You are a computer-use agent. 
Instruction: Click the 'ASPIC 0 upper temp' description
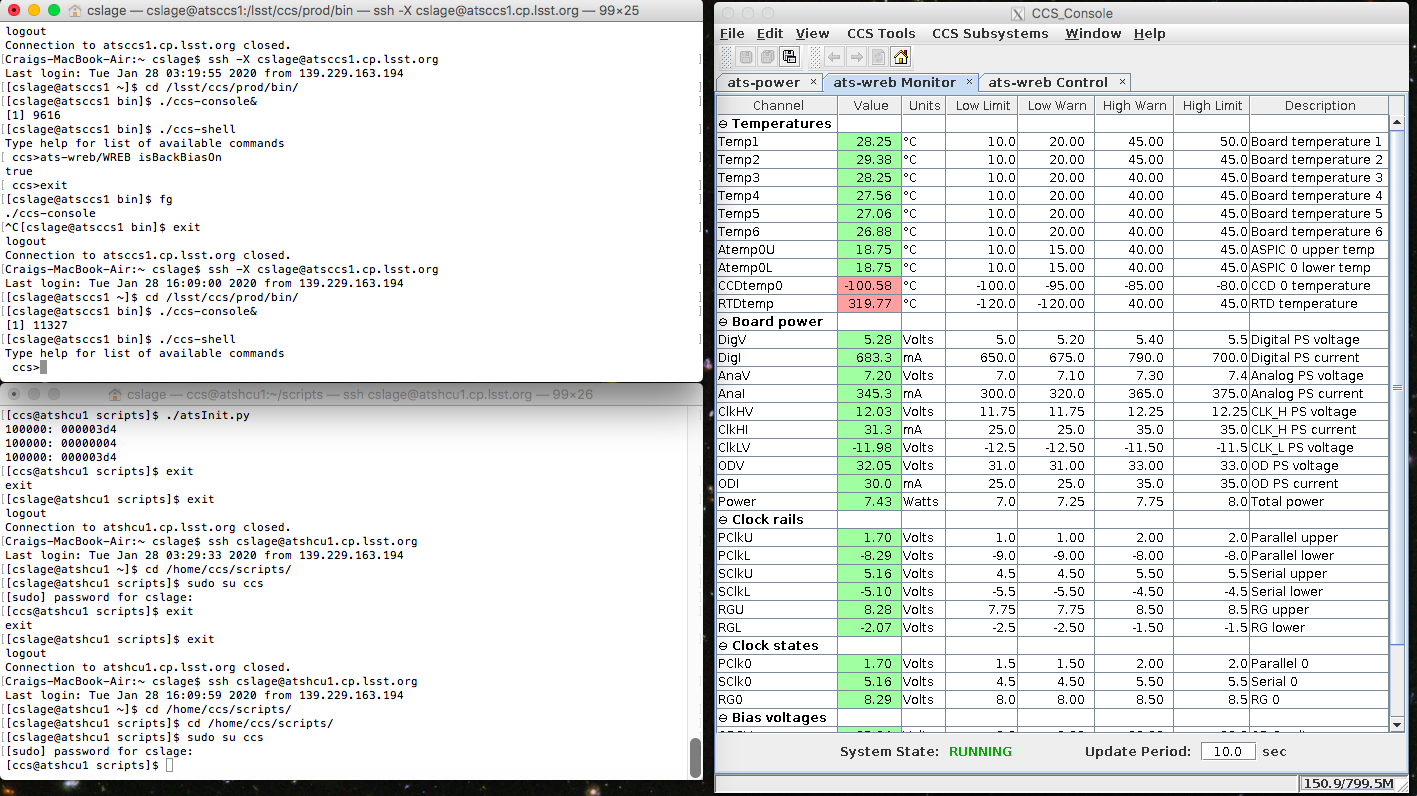[x=1320, y=250]
